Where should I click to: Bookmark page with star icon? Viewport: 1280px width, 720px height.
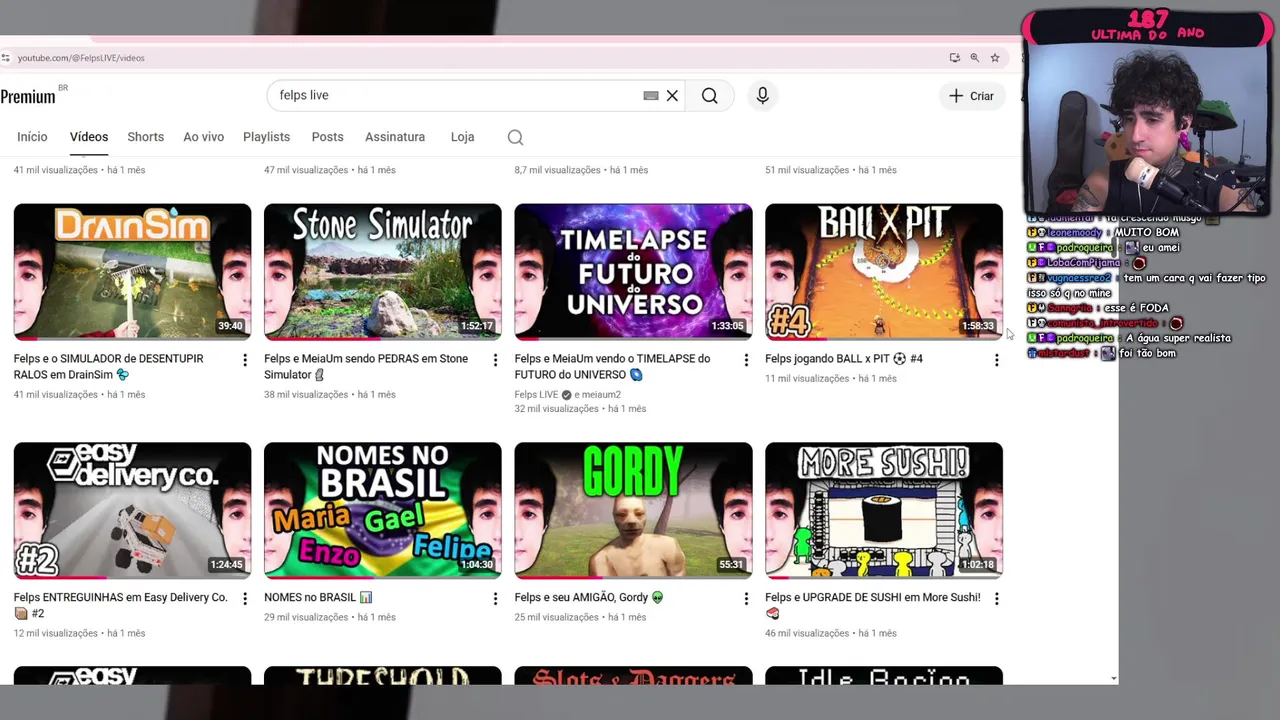pyautogui.click(x=995, y=58)
